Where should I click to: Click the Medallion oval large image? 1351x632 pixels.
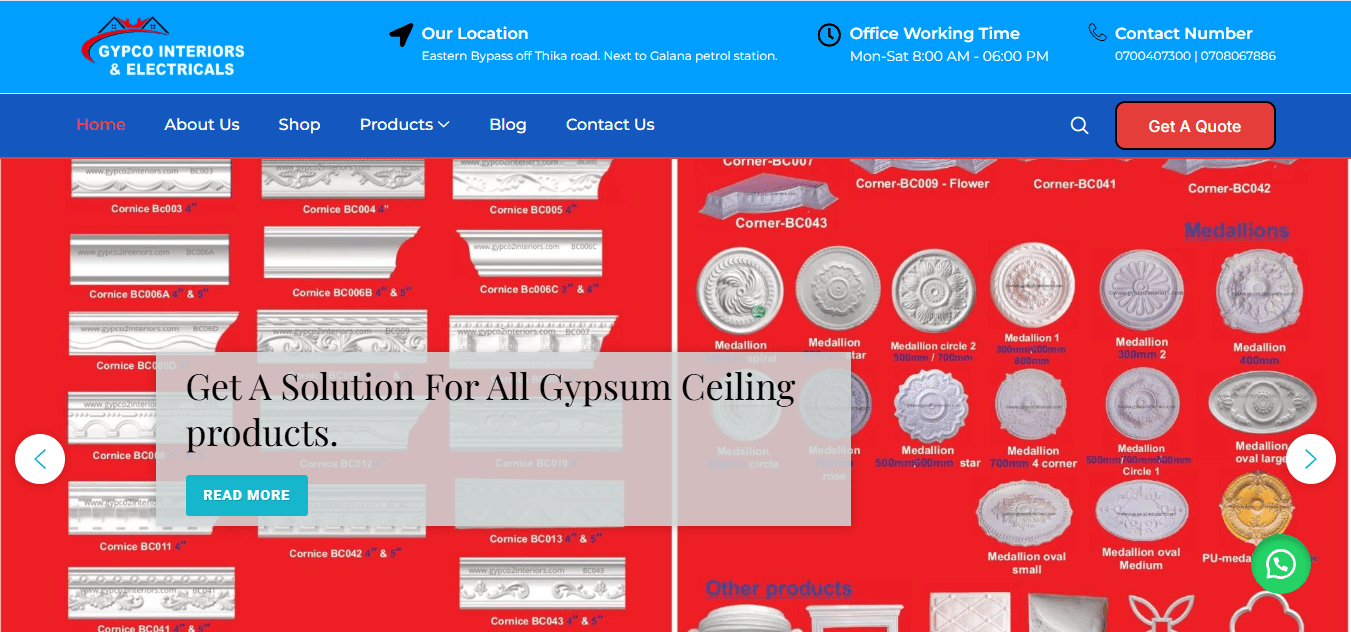click(1261, 404)
